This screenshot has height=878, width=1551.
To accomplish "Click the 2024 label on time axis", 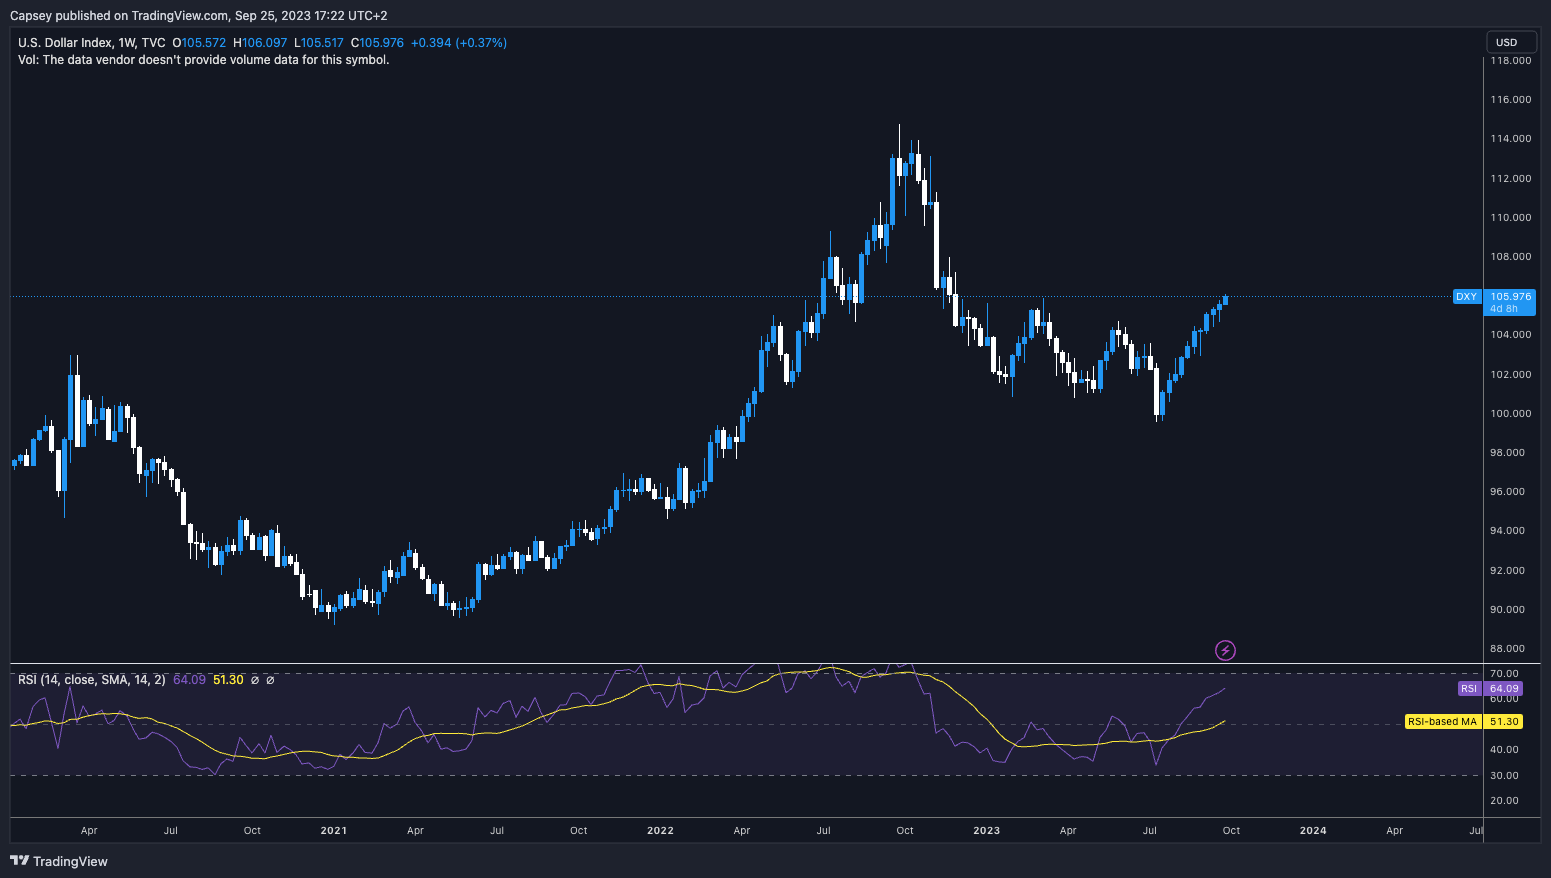I will [x=1312, y=831].
